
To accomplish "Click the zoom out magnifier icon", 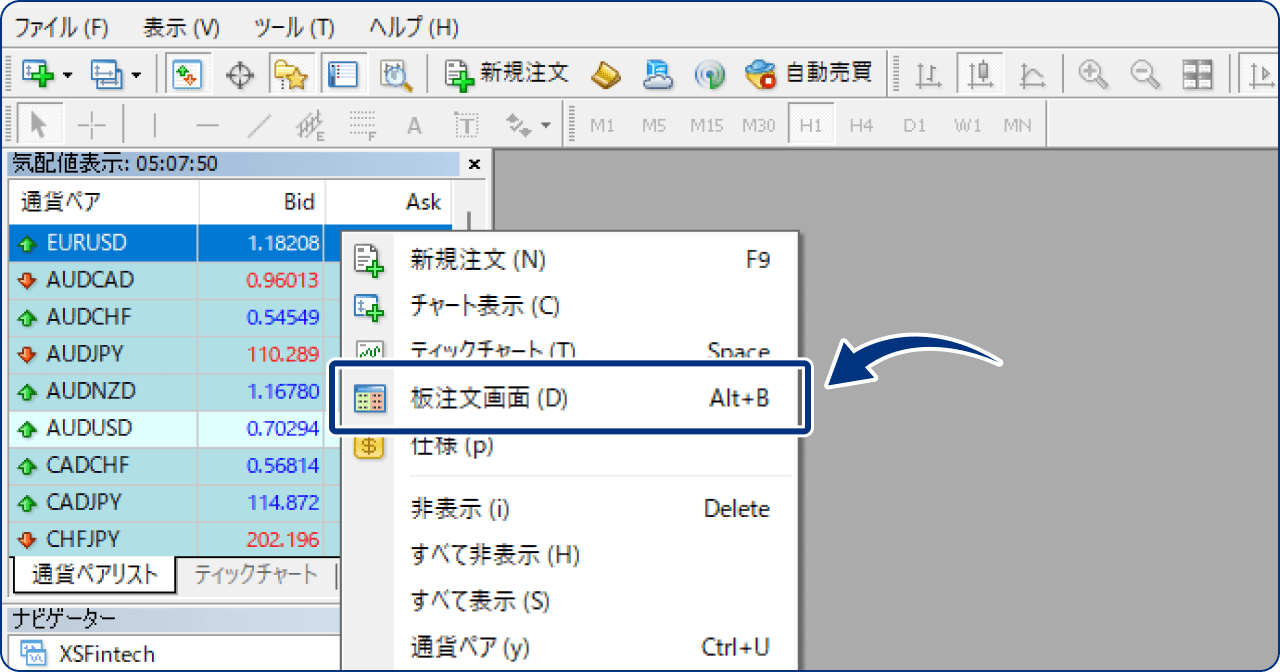I will click(x=1144, y=73).
